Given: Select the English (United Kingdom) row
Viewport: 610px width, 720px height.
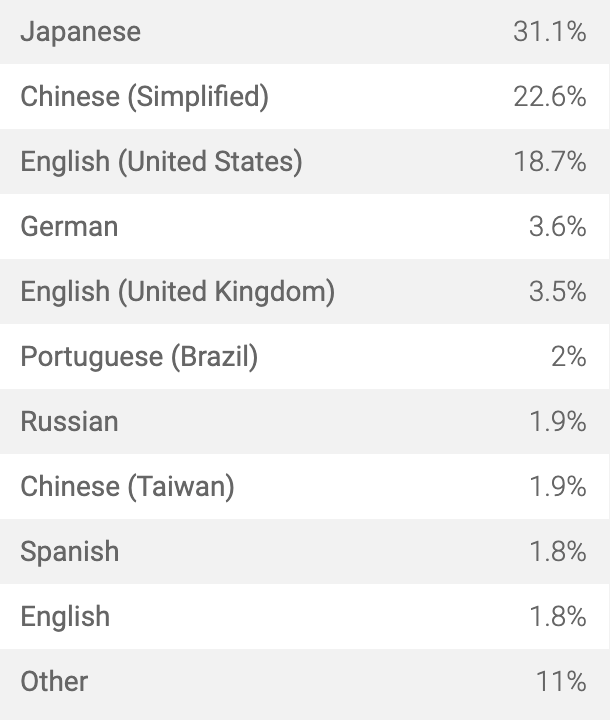Looking at the screenshot, I should click(305, 292).
